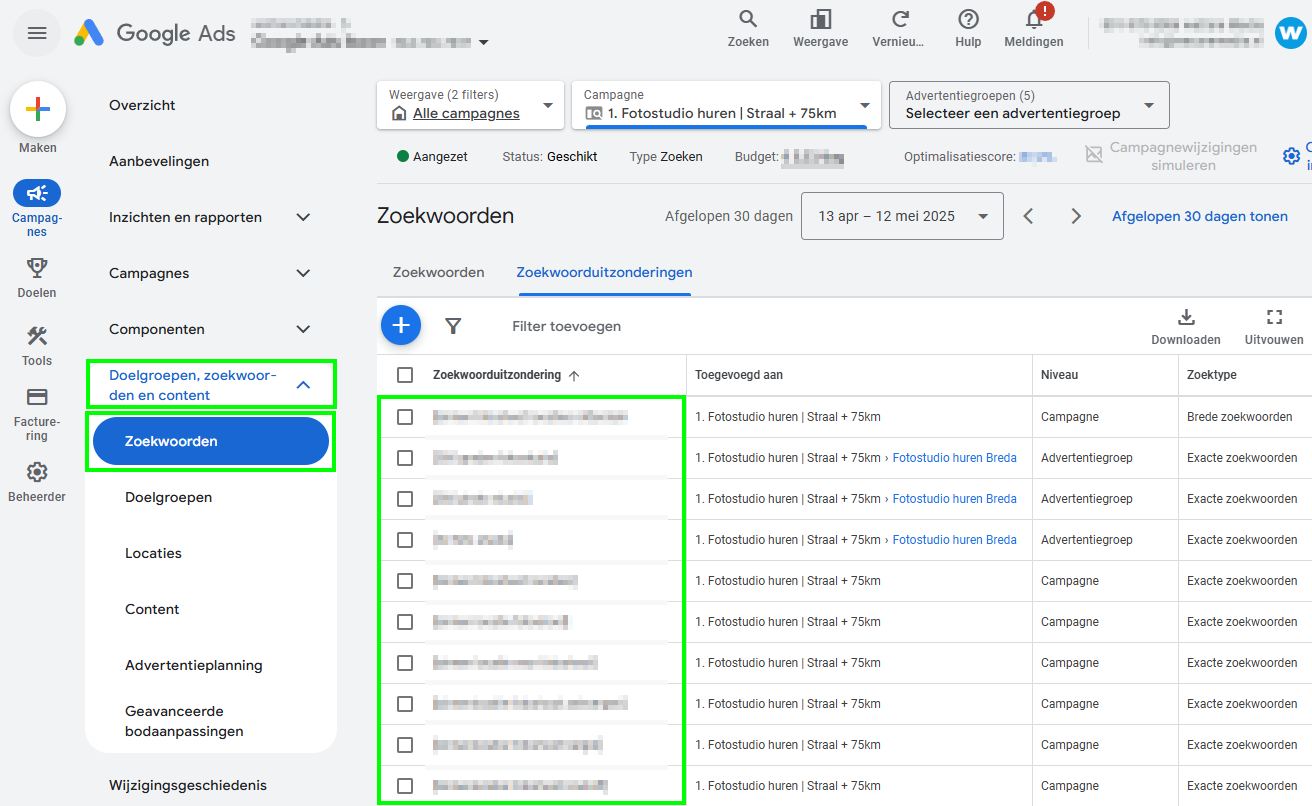The height and width of the screenshot is (806, 1312).
Task: Open first Fotostudio huren Breda ad group link
Action: click(x=954, y=458)
